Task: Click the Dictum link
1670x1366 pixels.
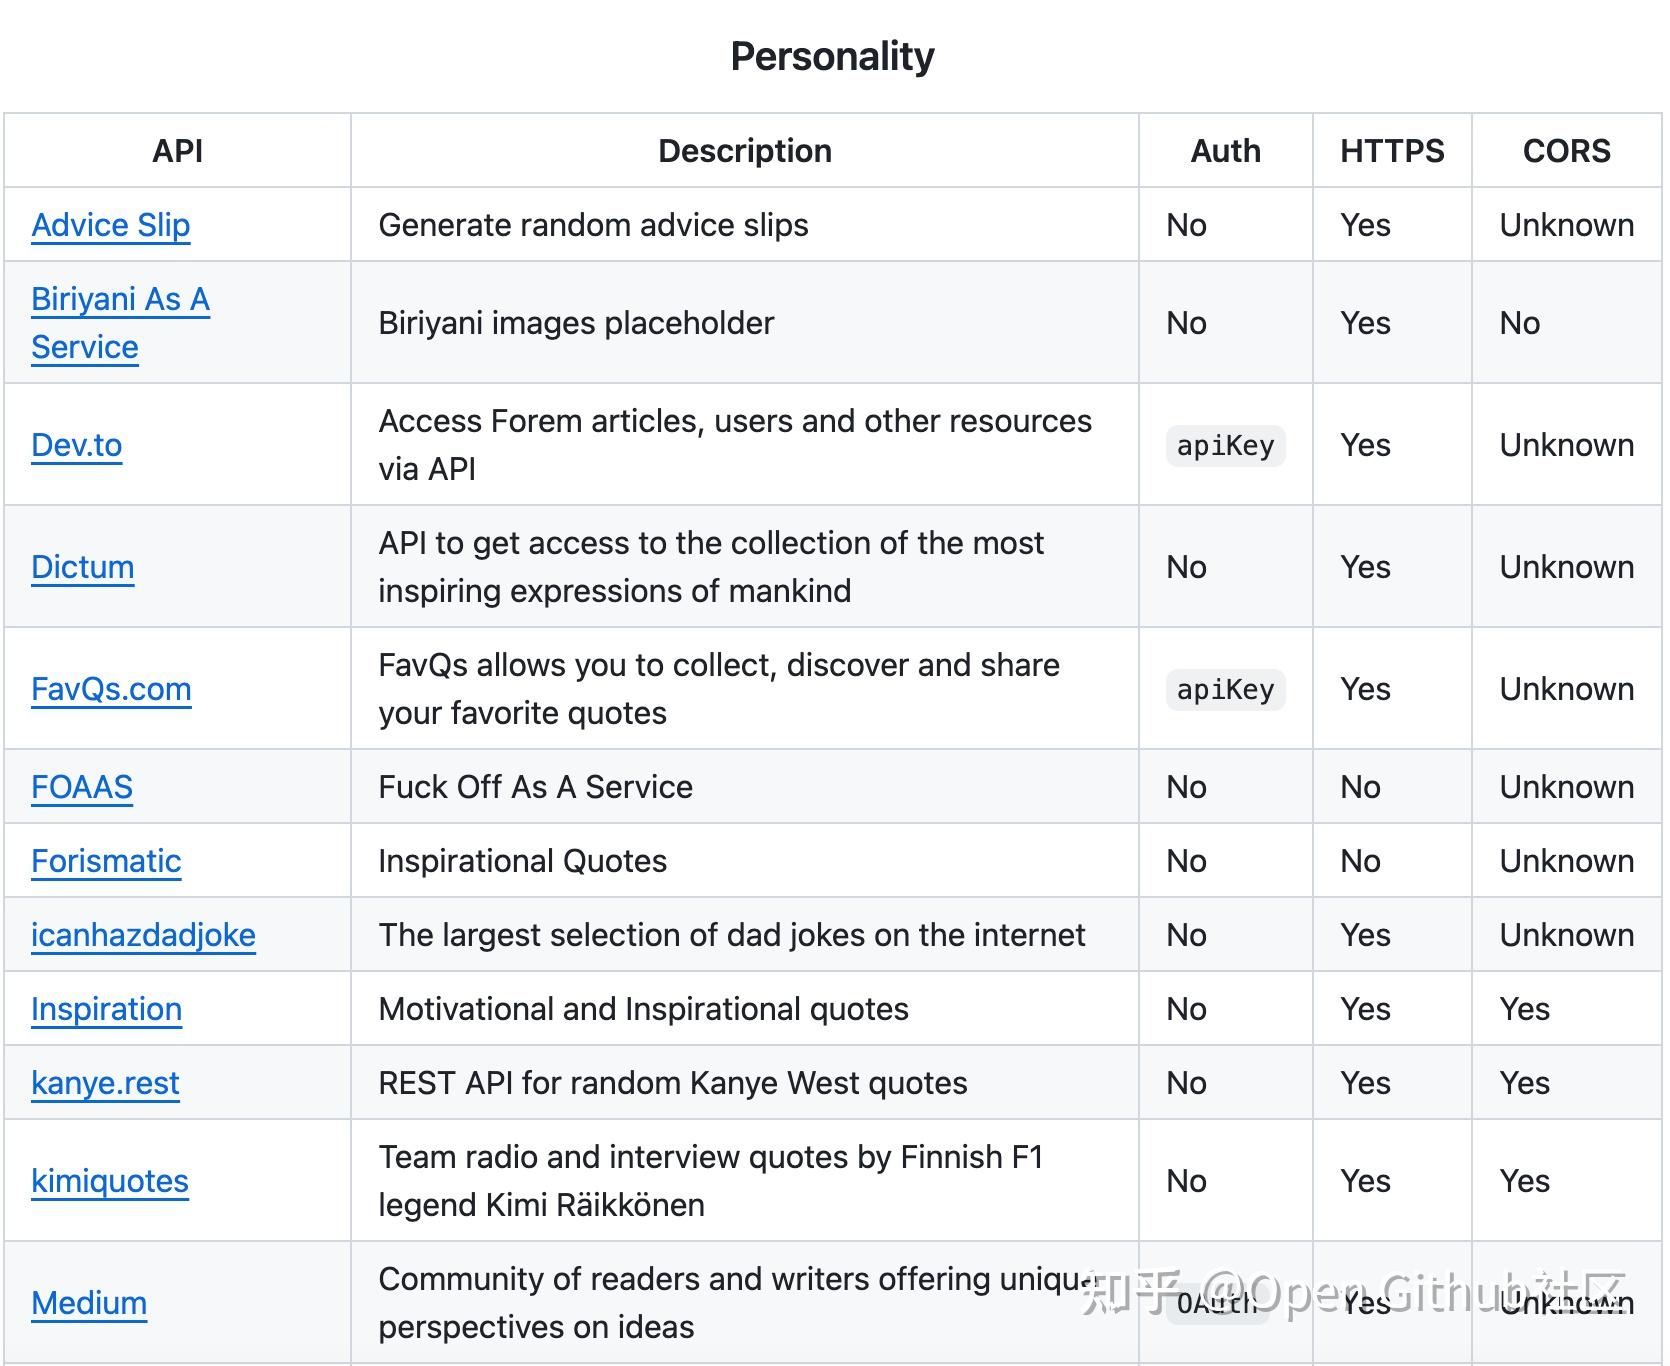Action: [82, 567]
